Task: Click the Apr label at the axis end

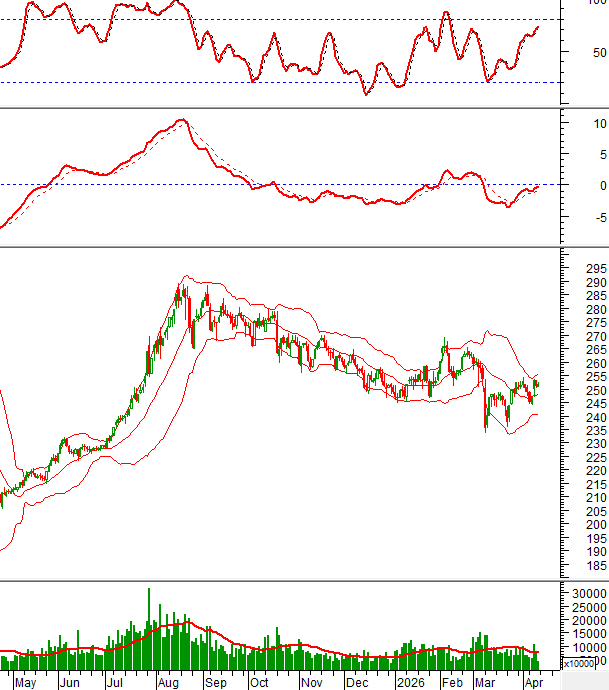Action: click(x=535, y=683)
